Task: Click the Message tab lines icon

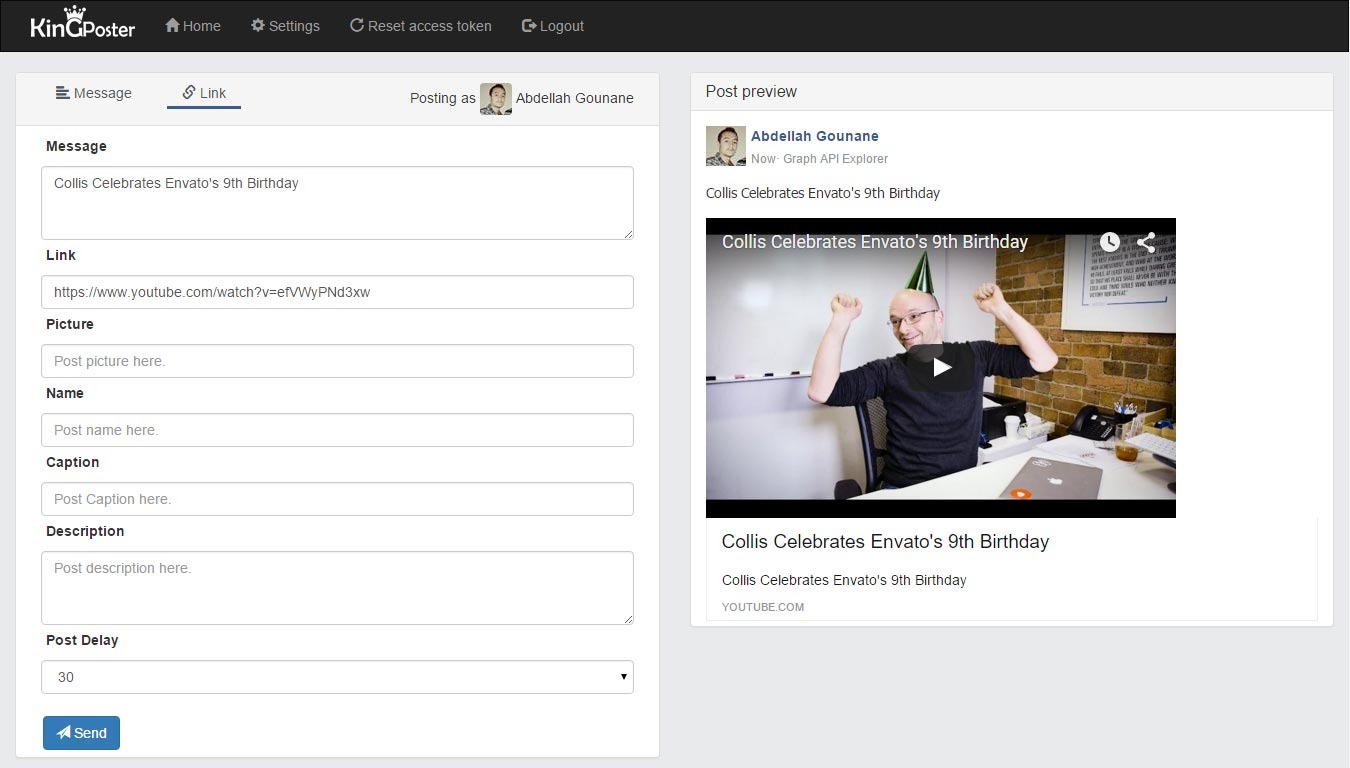Action: [x=62, y=93]
